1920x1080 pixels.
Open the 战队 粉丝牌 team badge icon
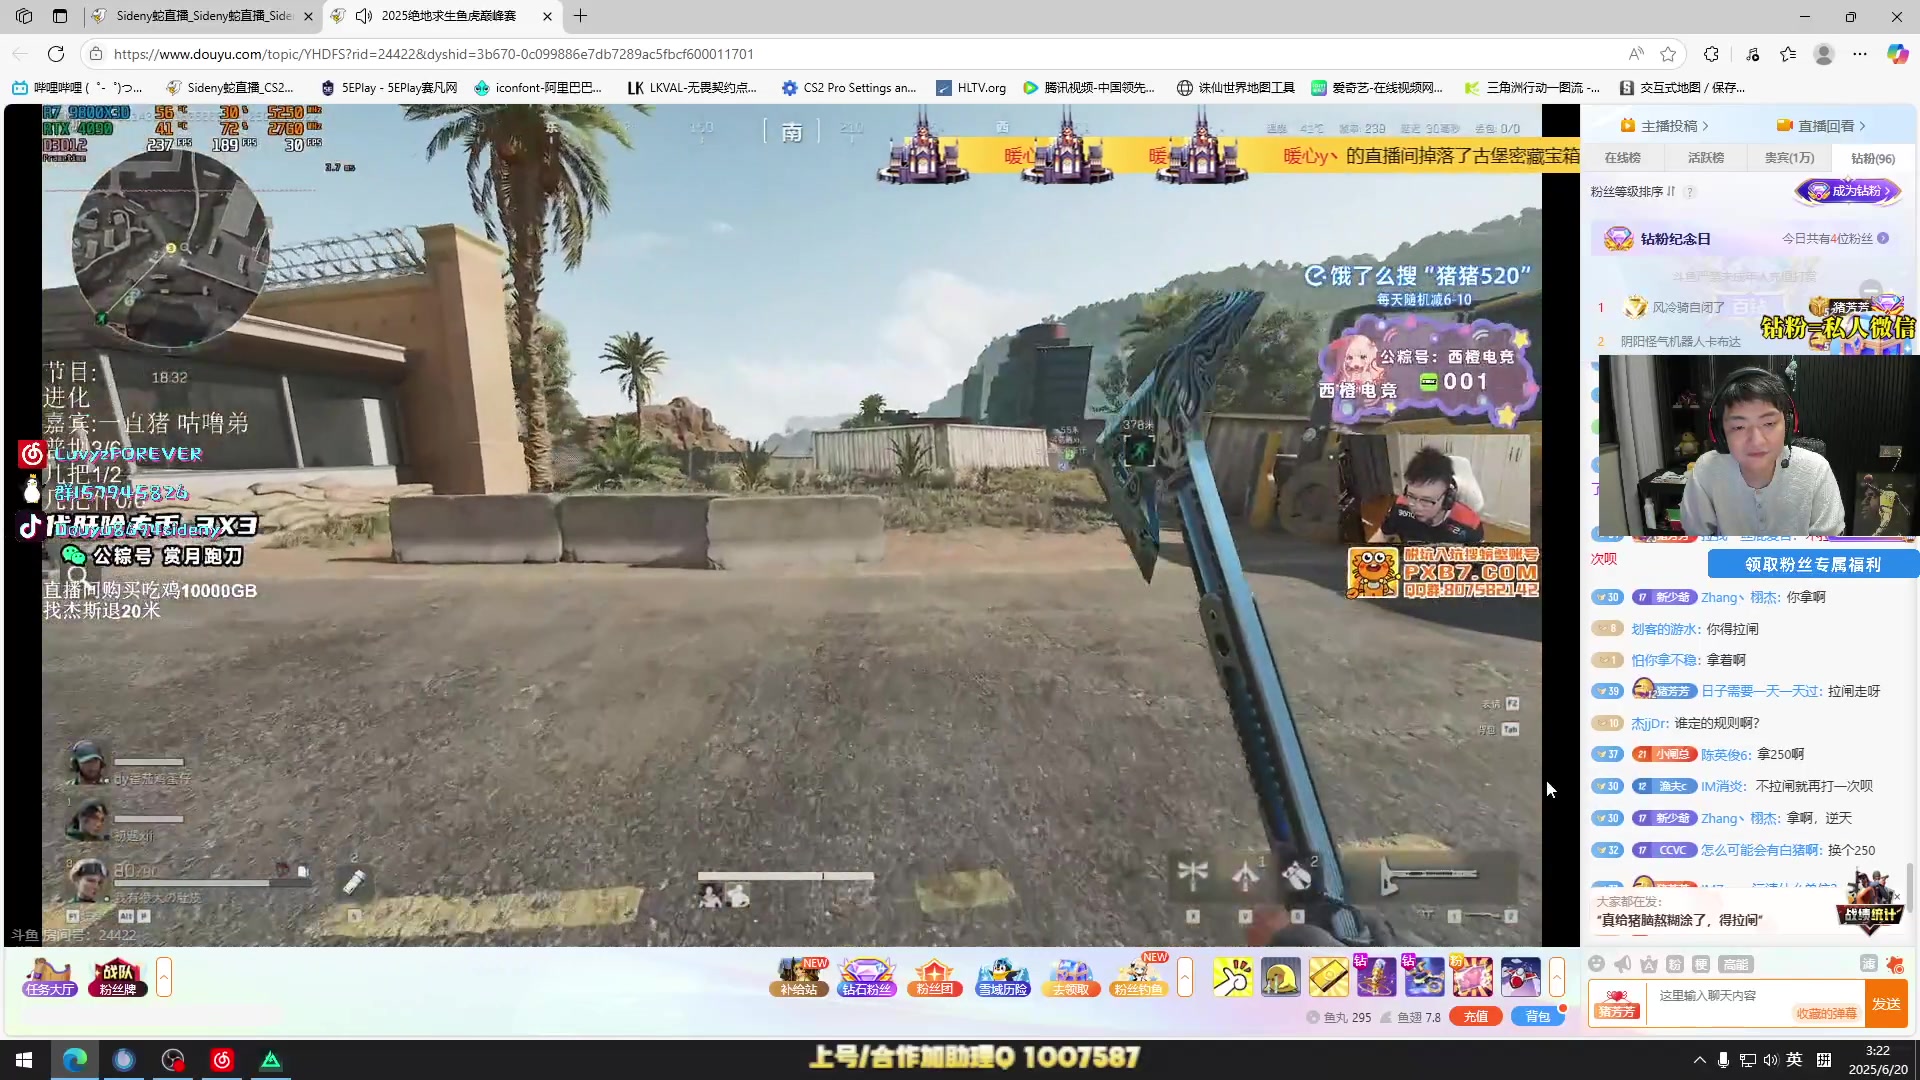coord(118,977)
